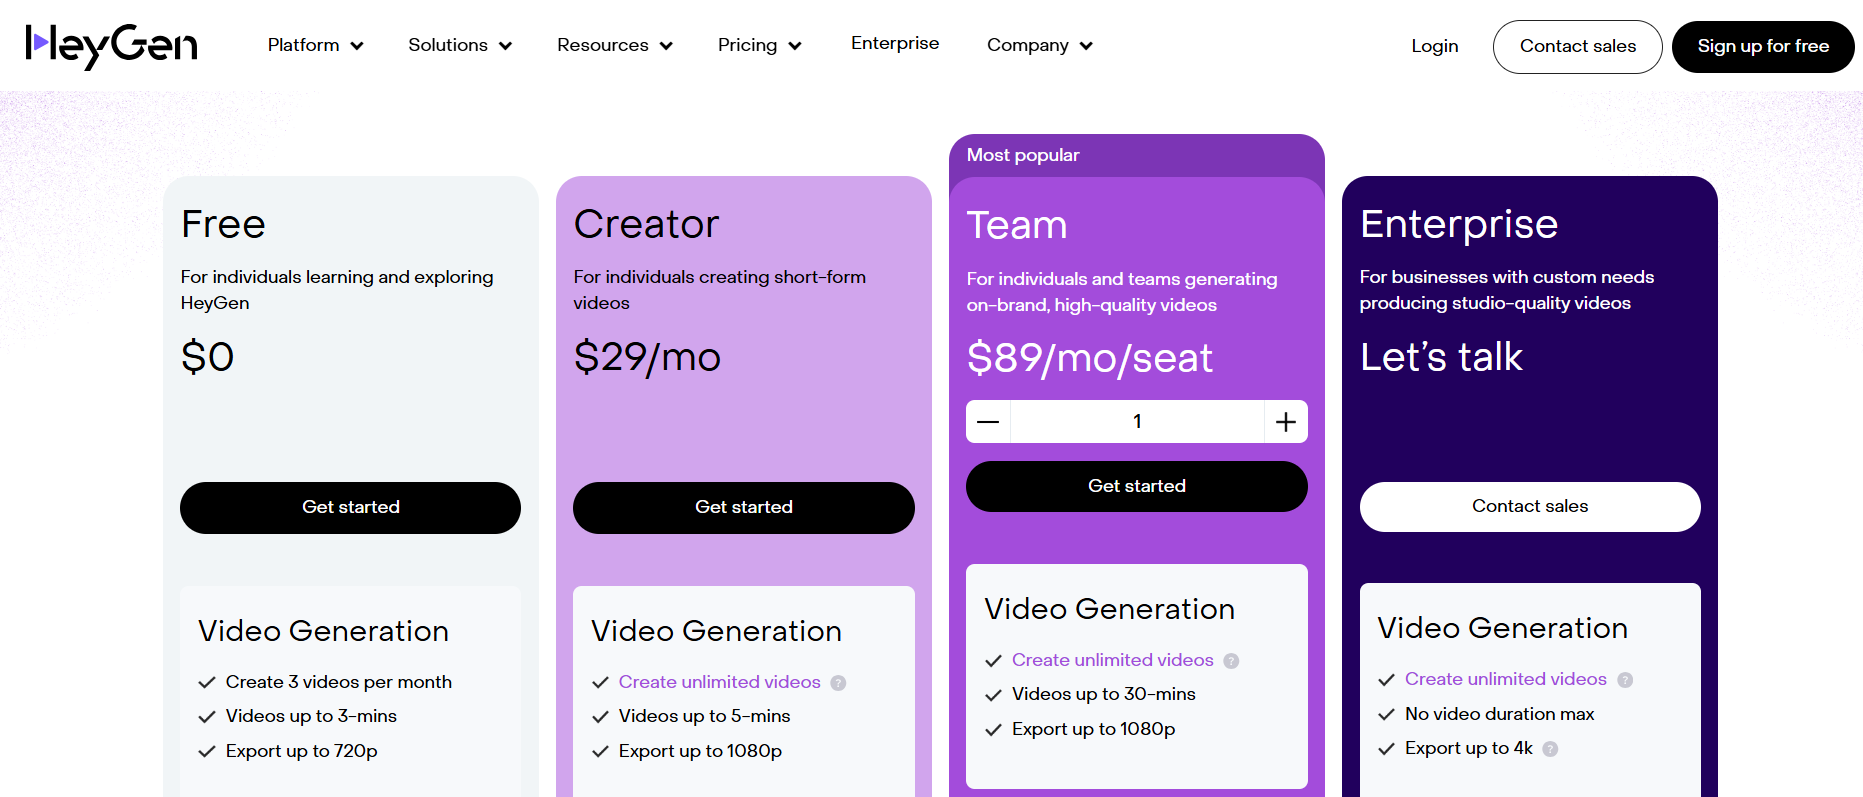Click Get started on the Creator plan
Screen dimensions: 1863x797
[743, 507]
